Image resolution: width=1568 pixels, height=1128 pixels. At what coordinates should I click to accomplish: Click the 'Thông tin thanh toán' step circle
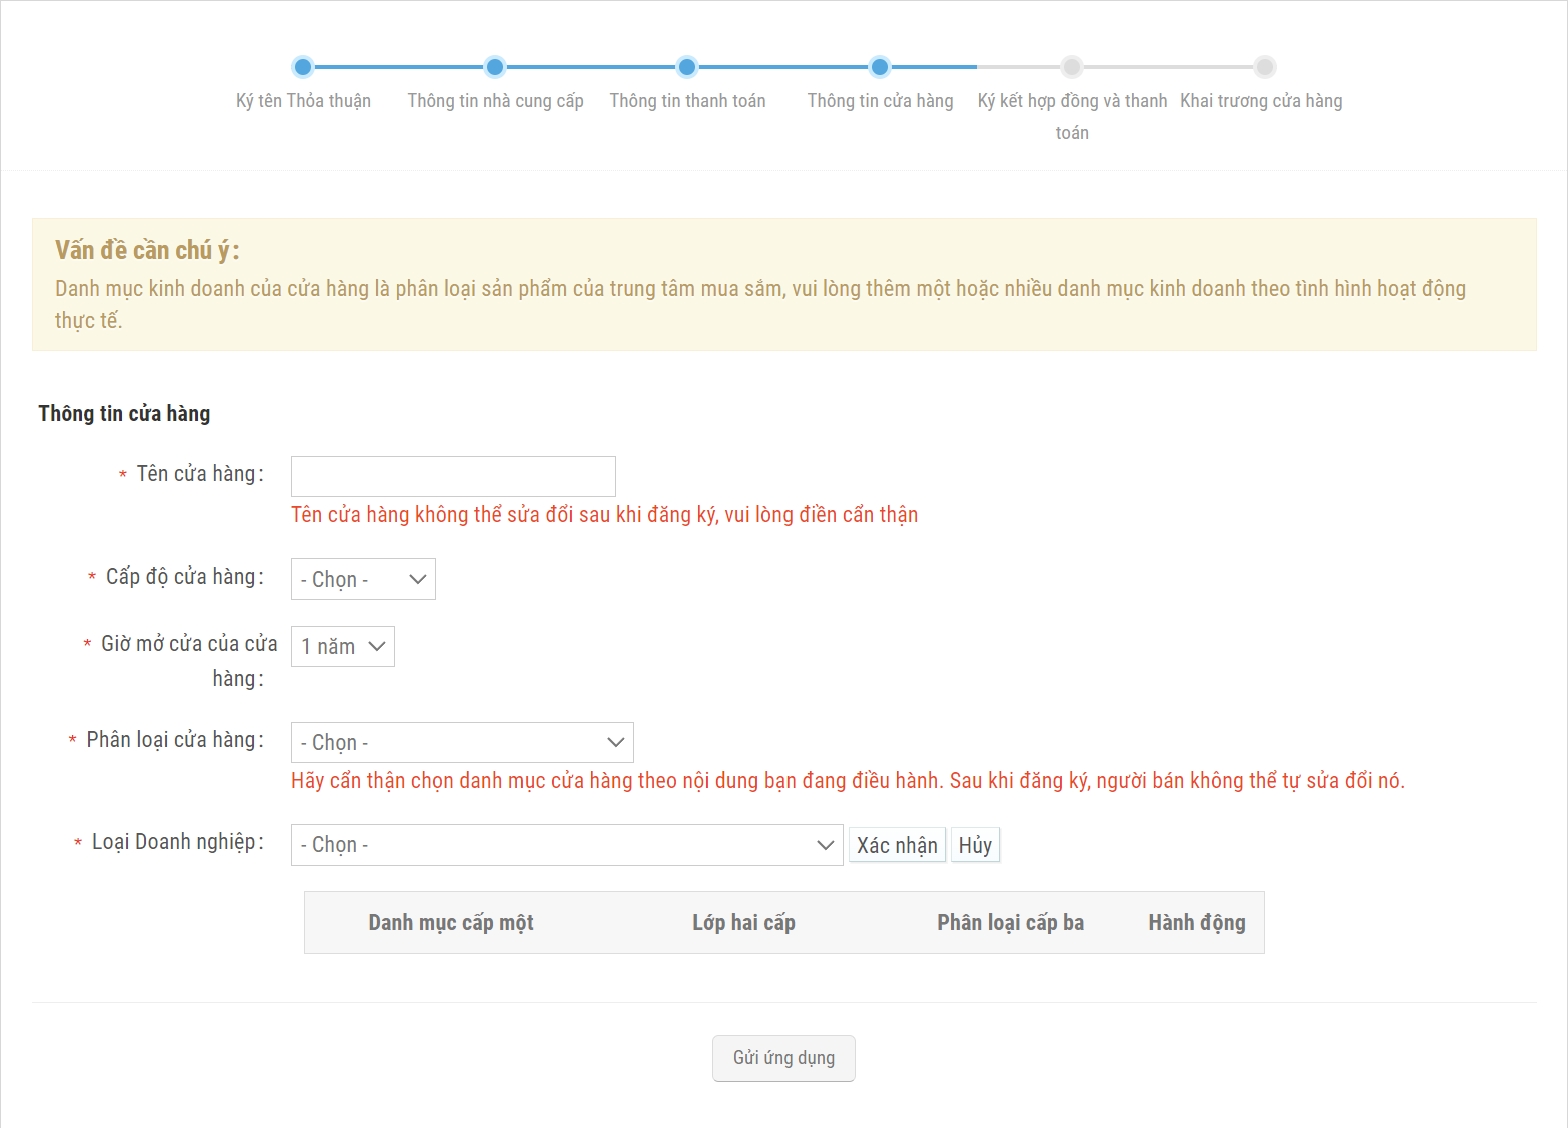(x=687, y=67)
